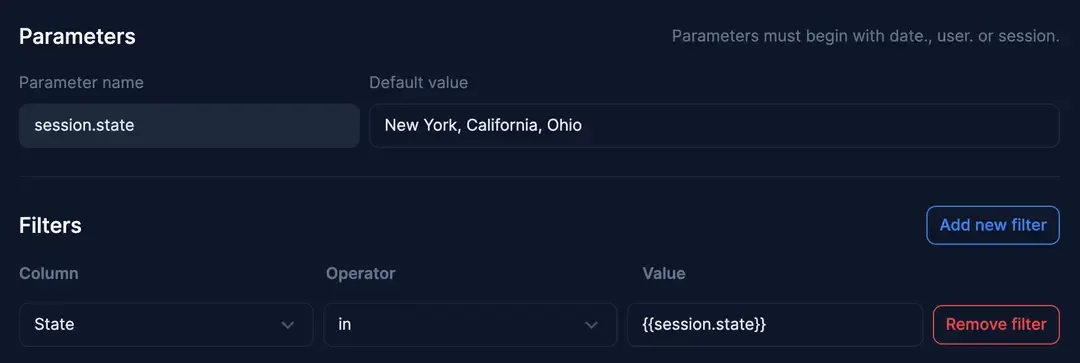This screenshot has width=1080, height=363.
Task: Open the Operator dropdown showing in
Action: 470,324
